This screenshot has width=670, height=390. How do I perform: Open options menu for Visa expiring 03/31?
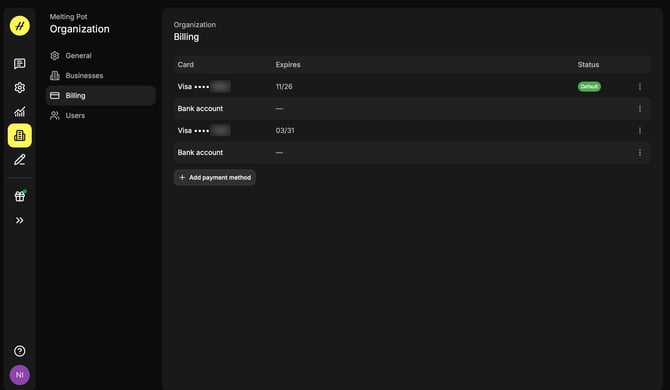coord(640,130)
